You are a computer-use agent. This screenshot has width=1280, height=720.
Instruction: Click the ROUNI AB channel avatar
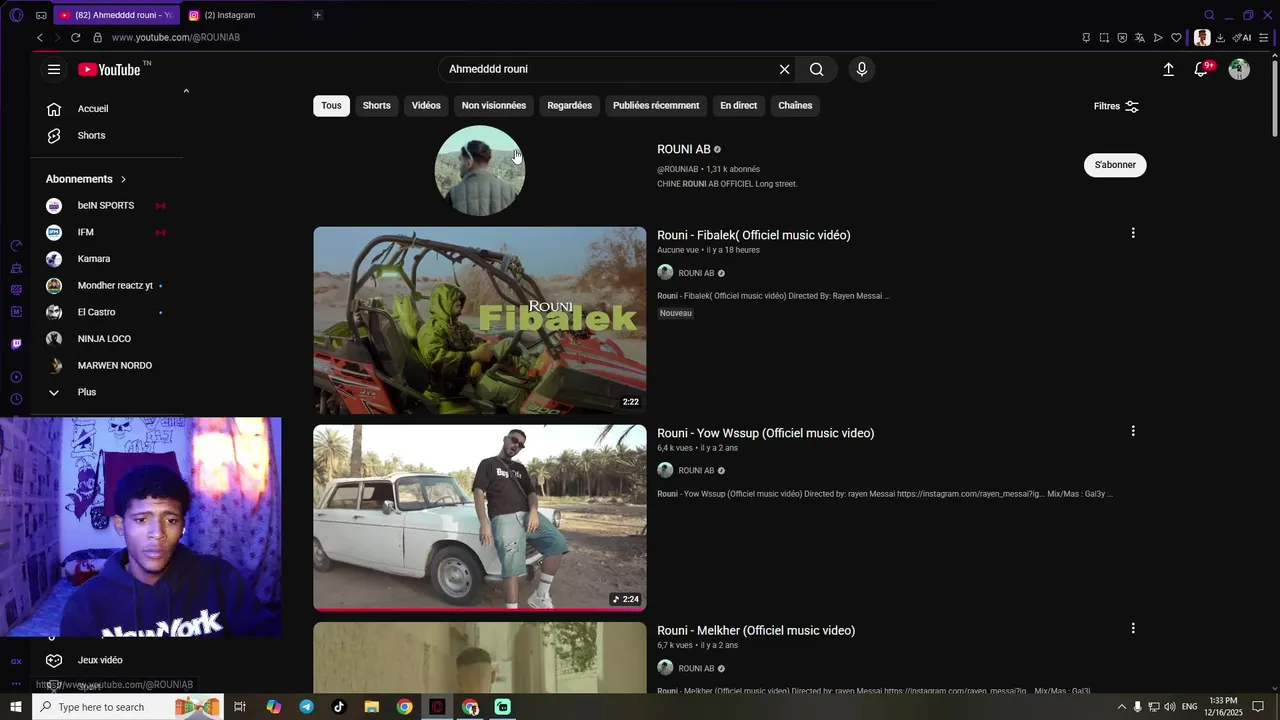pyautogui.click(x=480, y=170)
